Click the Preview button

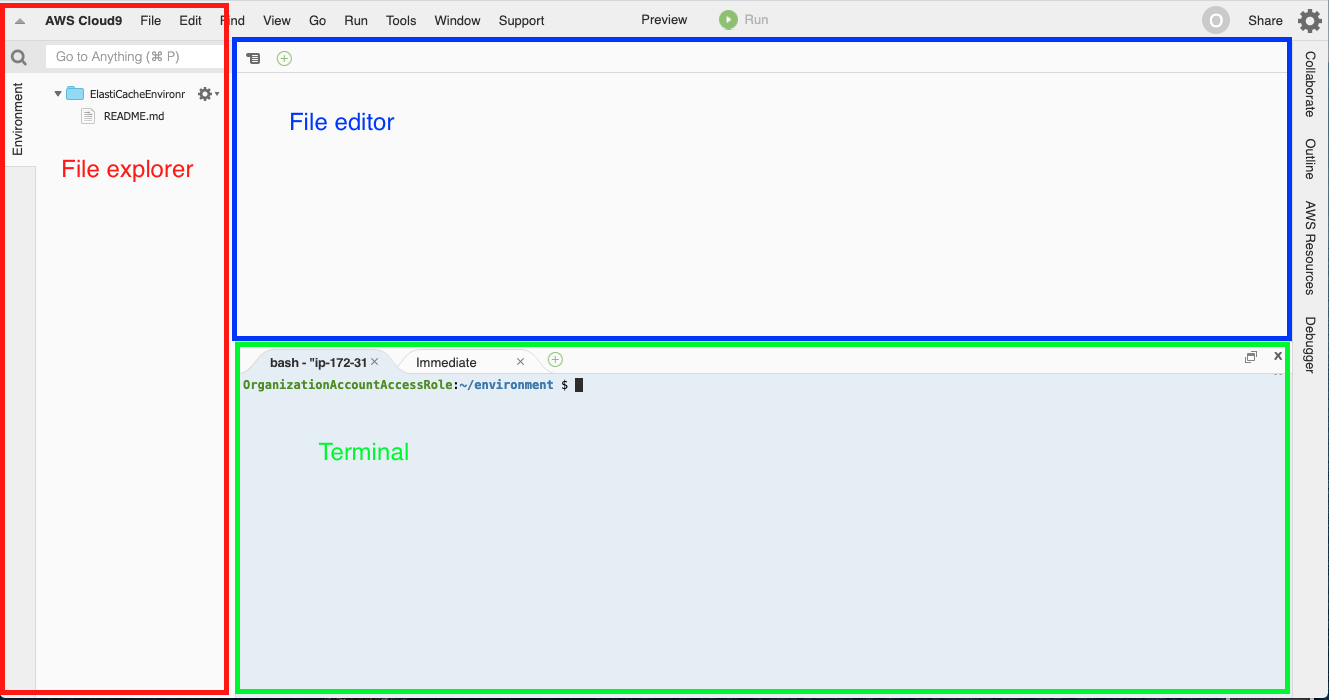[x=664, y=20]
